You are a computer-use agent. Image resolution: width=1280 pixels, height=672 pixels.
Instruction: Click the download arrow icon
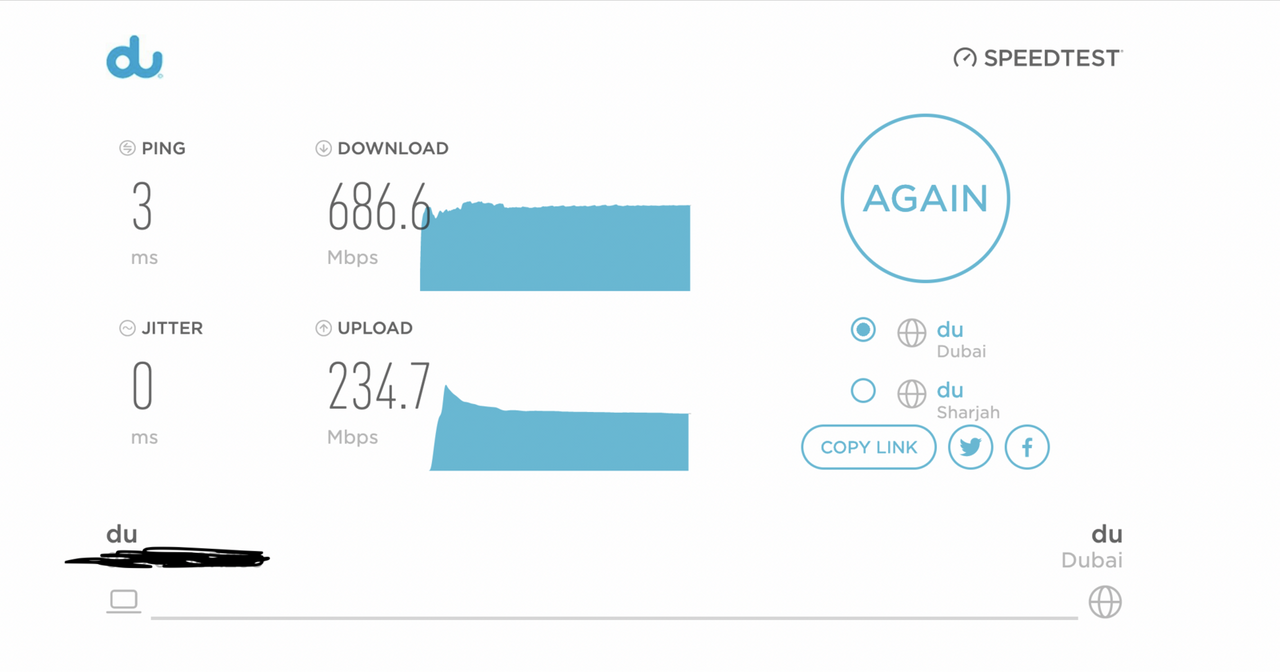(x=323, y=148)
